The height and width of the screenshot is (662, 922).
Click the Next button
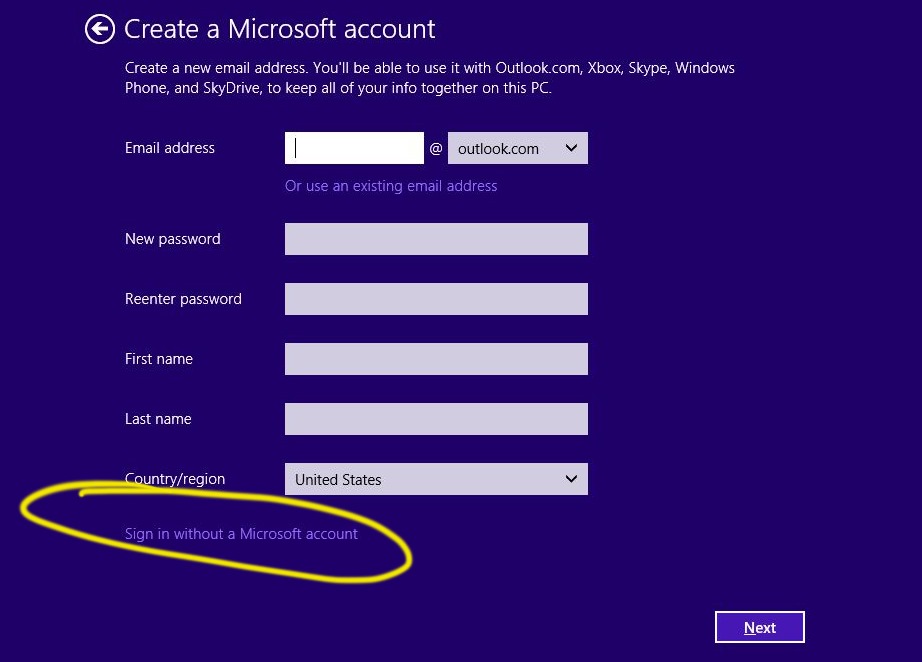pyautogui.click(x=760, y=627)
